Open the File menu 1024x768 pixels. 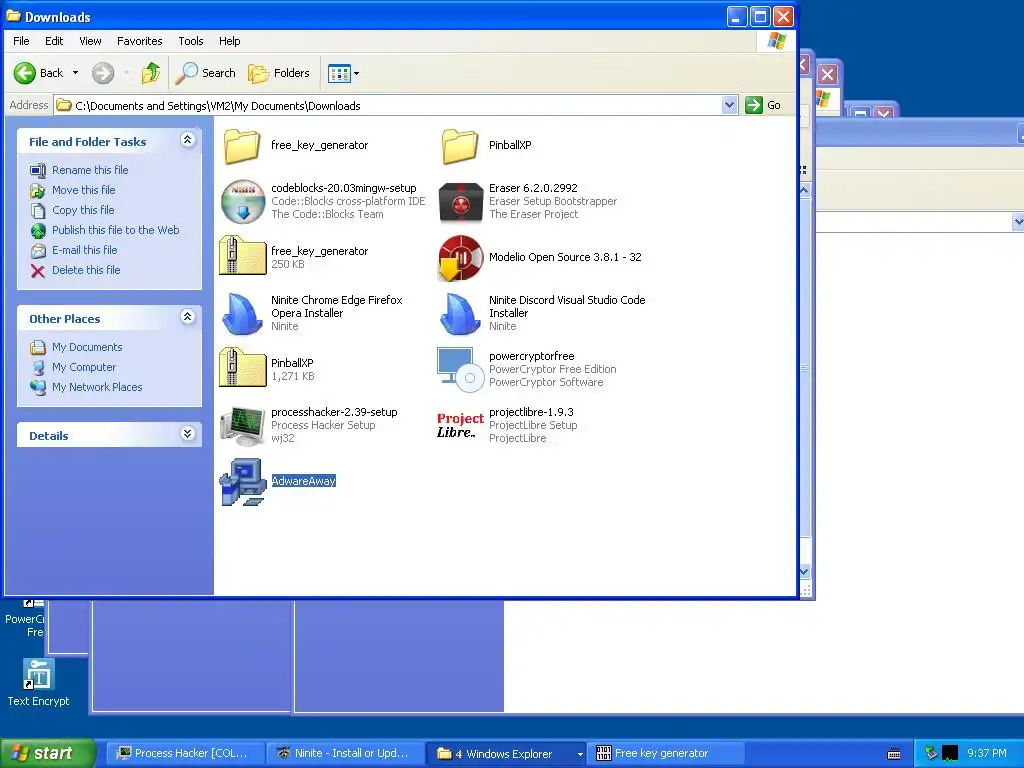(21, 41)
